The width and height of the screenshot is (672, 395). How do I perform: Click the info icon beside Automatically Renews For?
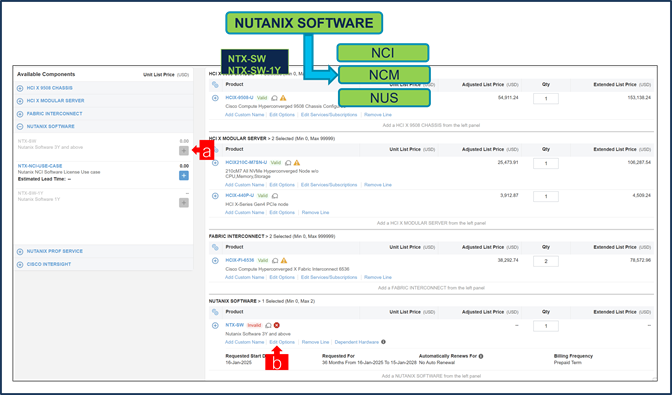[481, 356]
